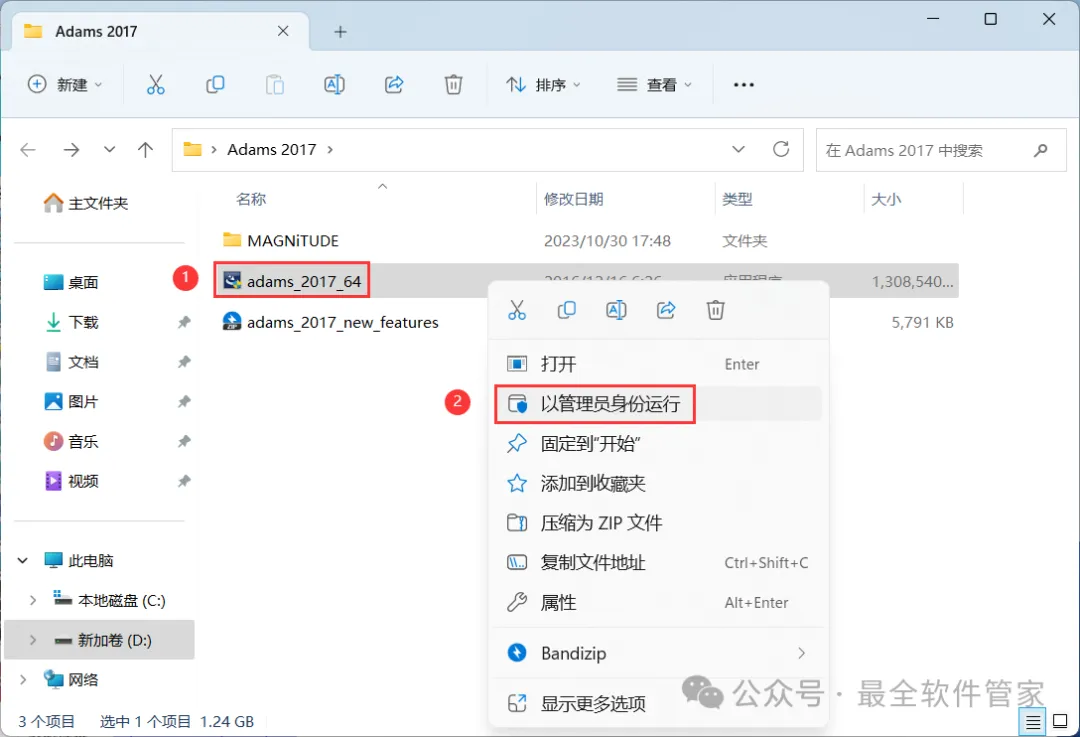Viewport: 1080px width, 737px height.
Task: Expand the Bandizip submenu arrow
Action: coord(801,653)
